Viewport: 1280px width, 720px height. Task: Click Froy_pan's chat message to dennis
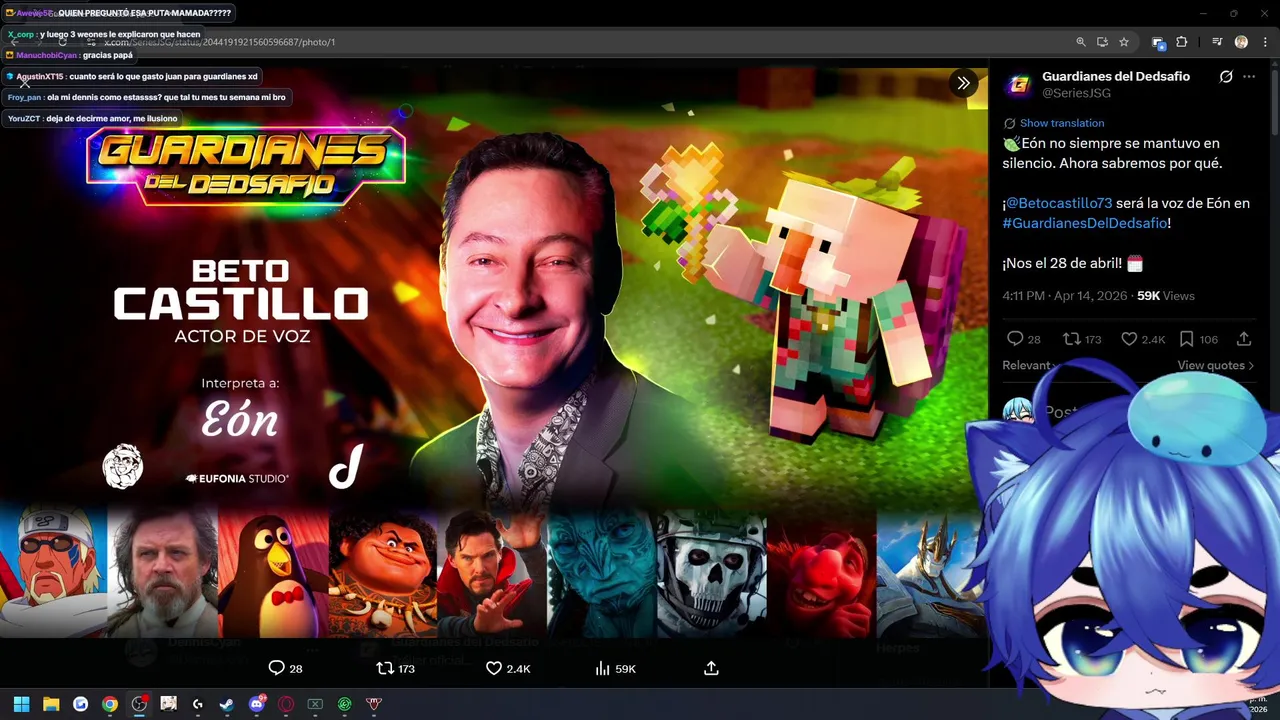147,97
